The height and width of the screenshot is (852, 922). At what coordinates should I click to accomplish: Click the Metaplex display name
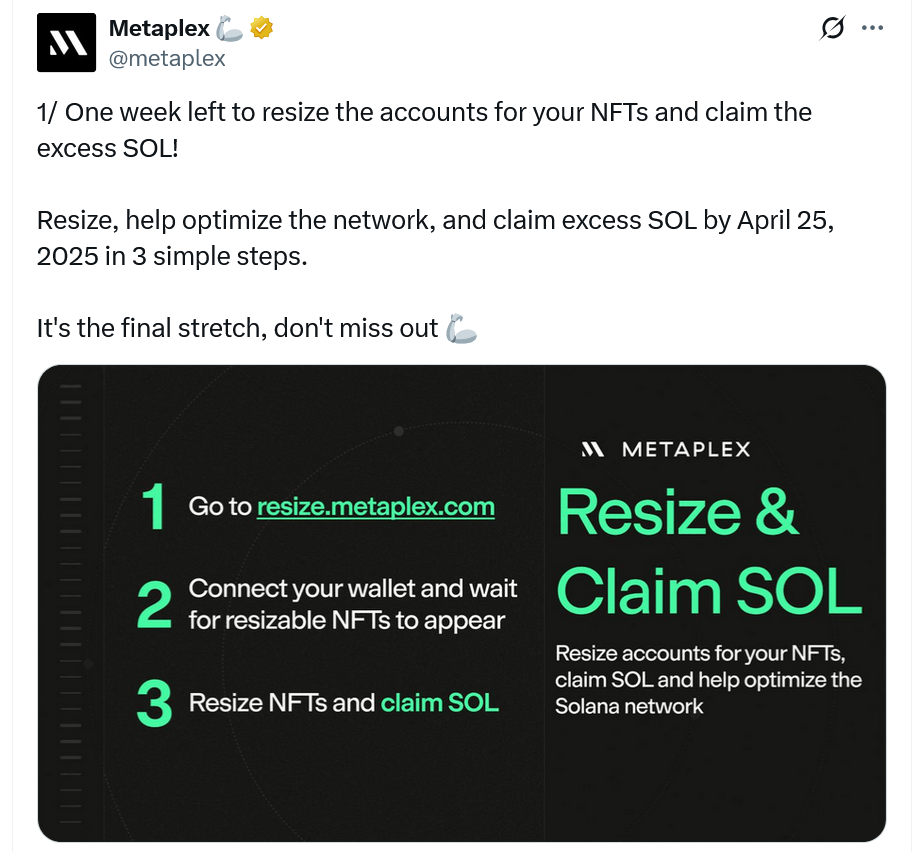coord(160,29)
